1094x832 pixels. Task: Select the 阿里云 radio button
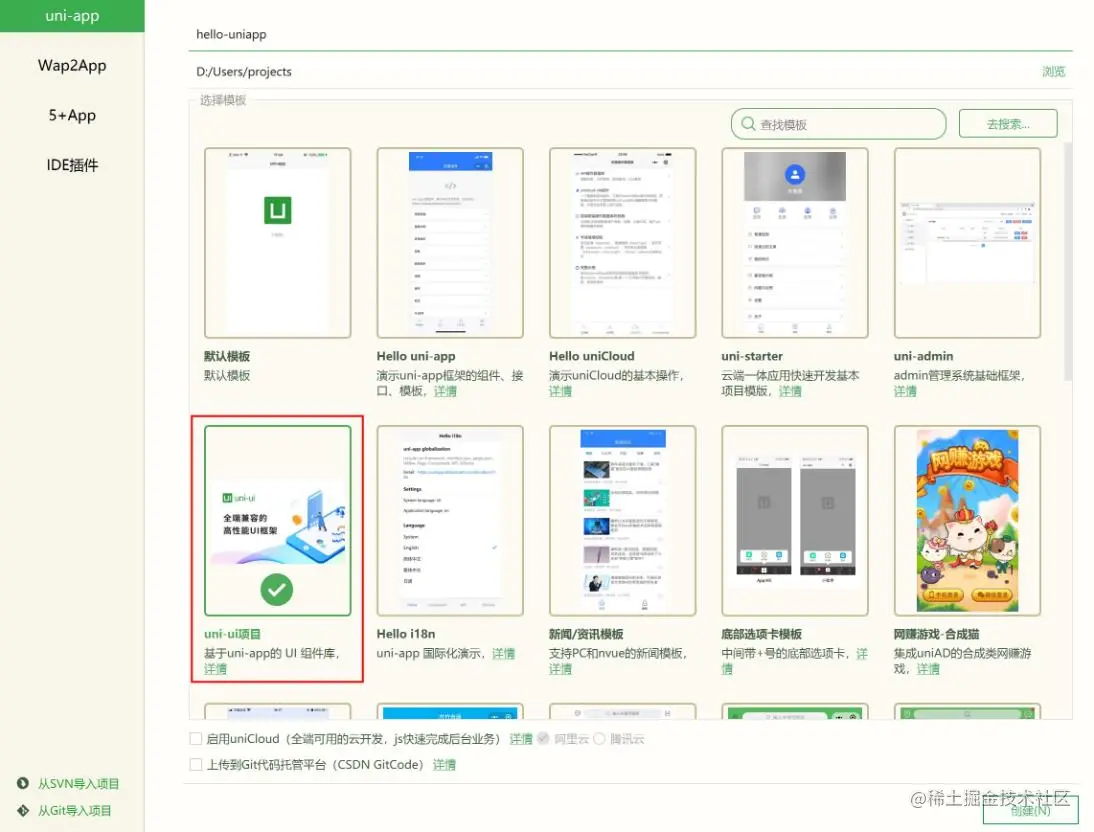pos(544,739)
